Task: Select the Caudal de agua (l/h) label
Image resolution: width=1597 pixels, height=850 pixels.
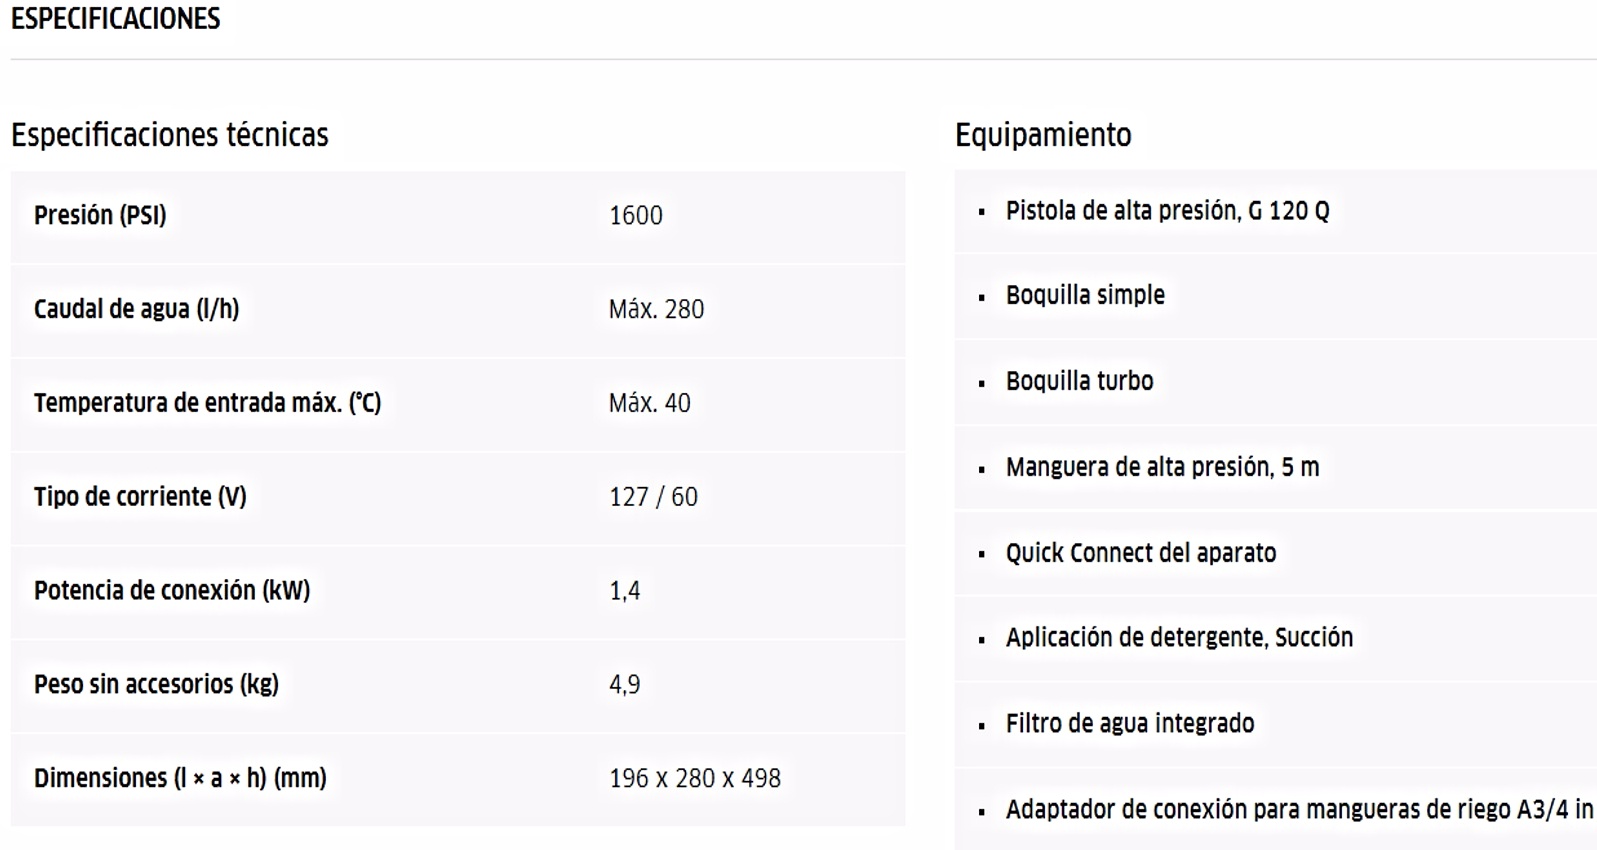Action: point(137,309)
